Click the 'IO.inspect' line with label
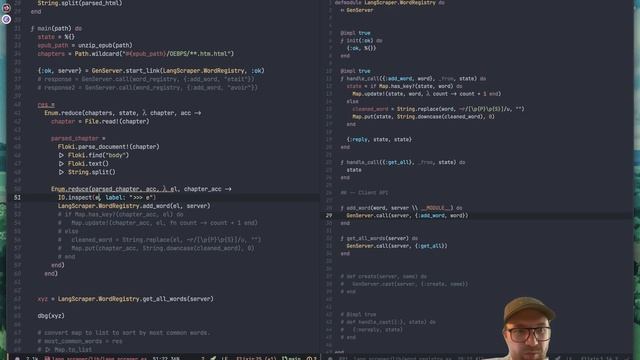This screenshot has width=640, height=360. click(107, 198)
